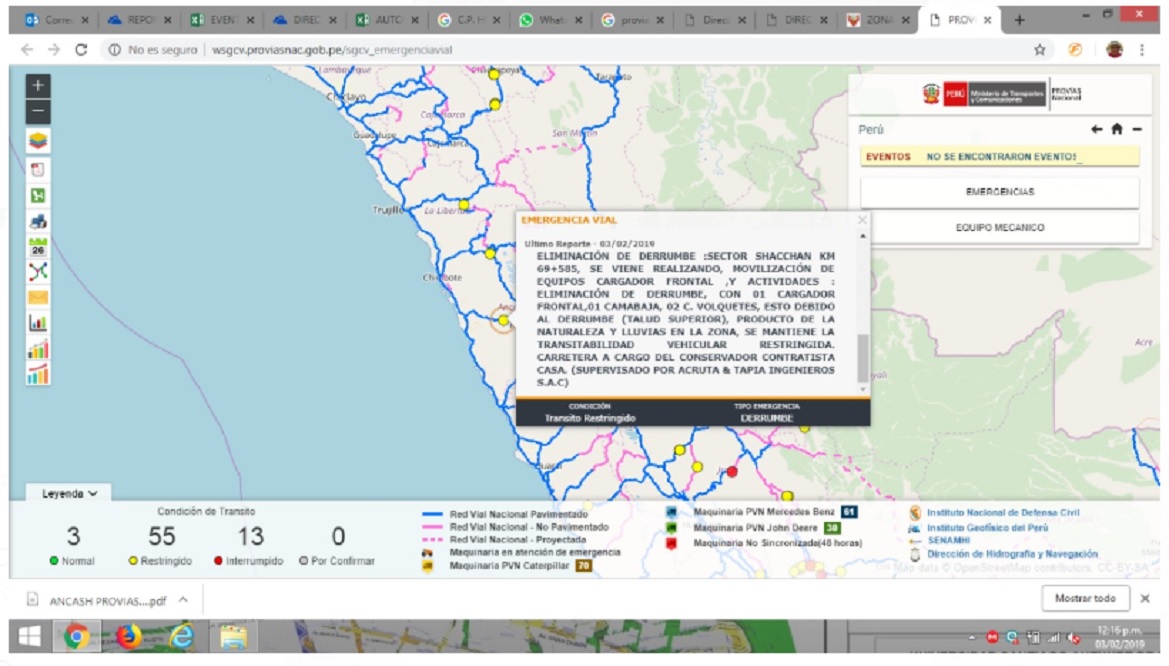The width and height of the screenshot is (1169, 666).
Task: Open the calendar icon in sidebar
Action: [38, 247]
